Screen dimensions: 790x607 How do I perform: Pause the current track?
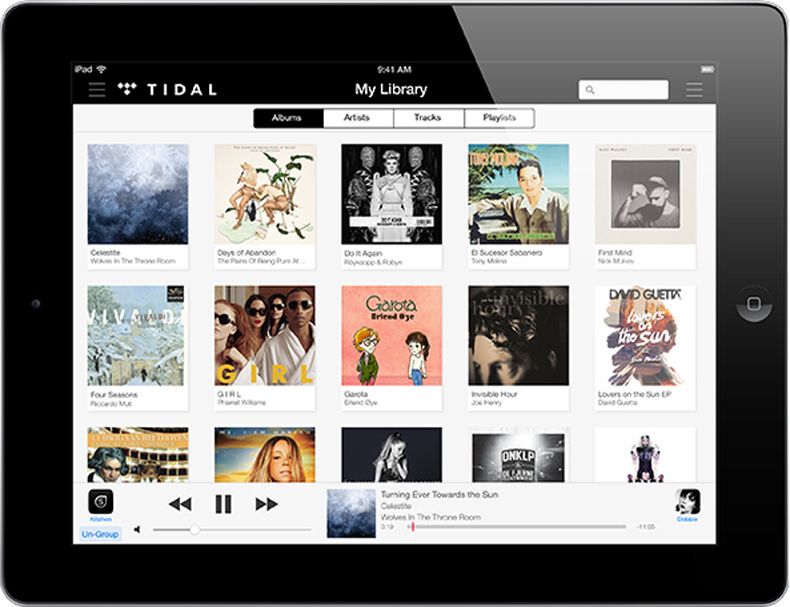click(x=223, y=504)
